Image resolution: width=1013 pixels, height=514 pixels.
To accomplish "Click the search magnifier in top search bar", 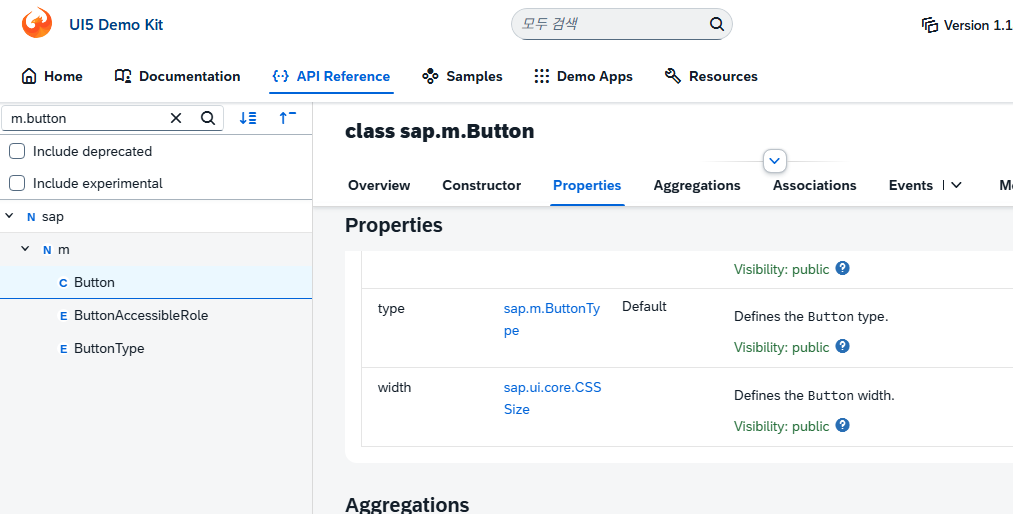I will 716,25.
